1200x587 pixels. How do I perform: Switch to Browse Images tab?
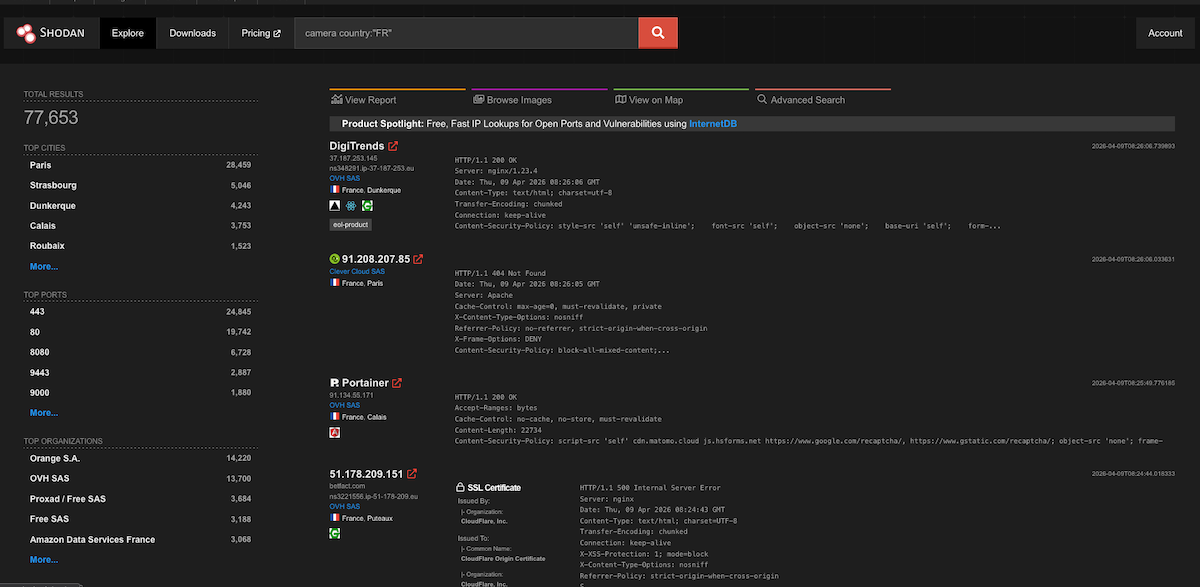(x=541, y=99)
